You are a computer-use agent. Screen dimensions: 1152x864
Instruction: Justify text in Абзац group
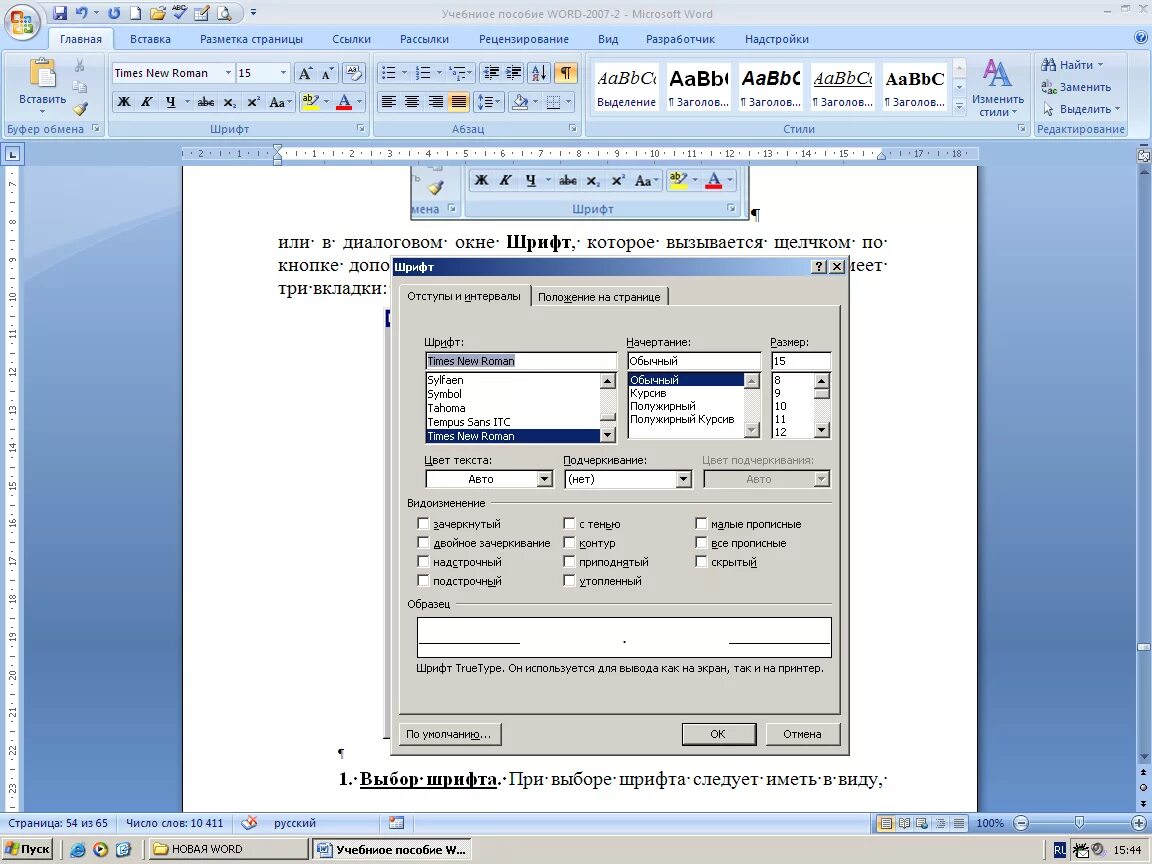(x=458, y=102)
